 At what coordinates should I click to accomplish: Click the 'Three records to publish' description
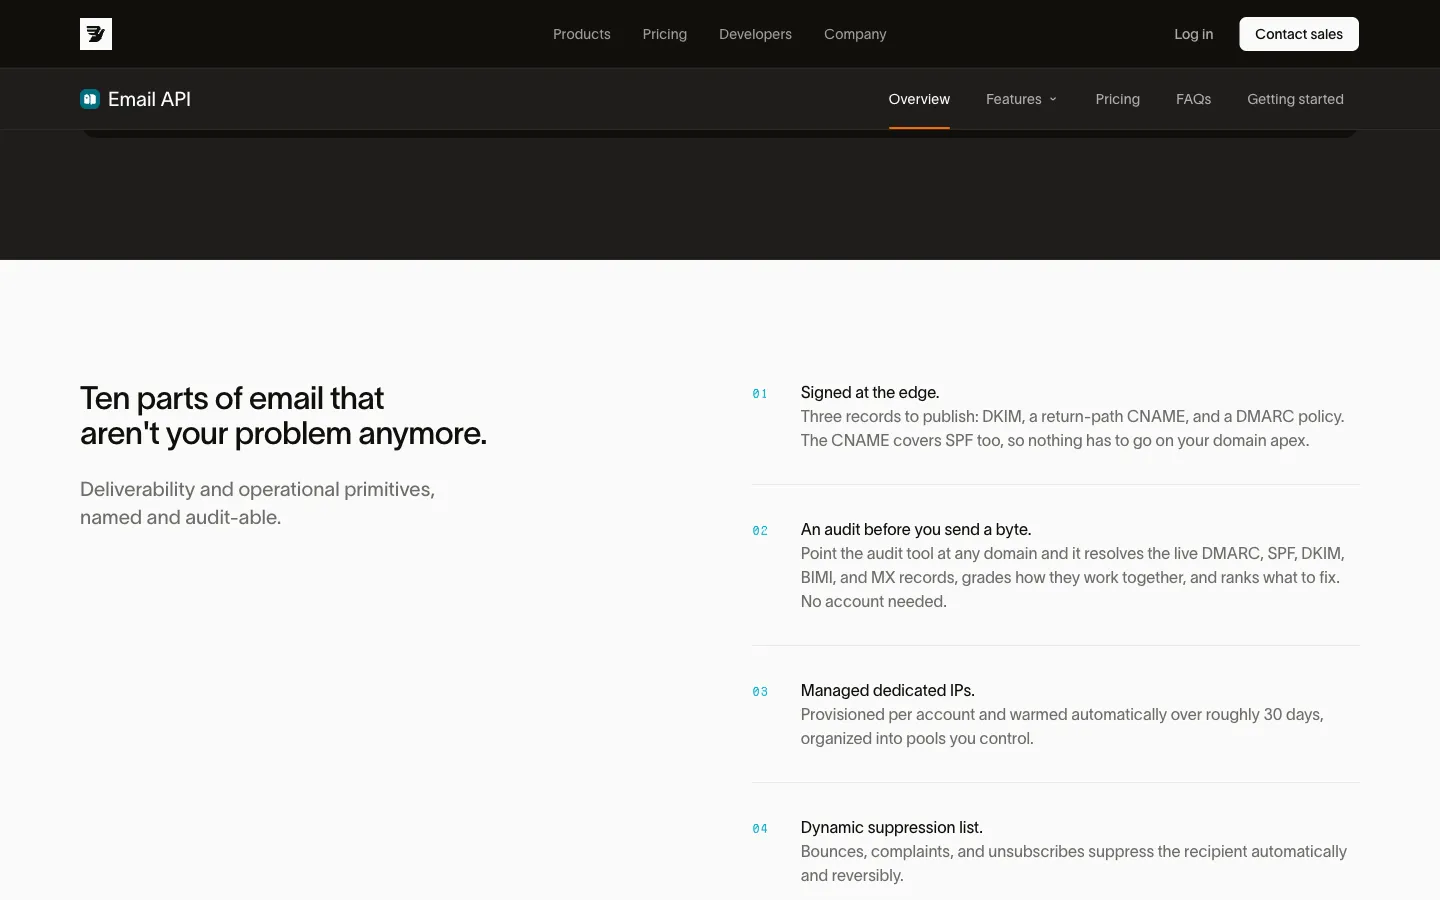[x=1073, y=429]
